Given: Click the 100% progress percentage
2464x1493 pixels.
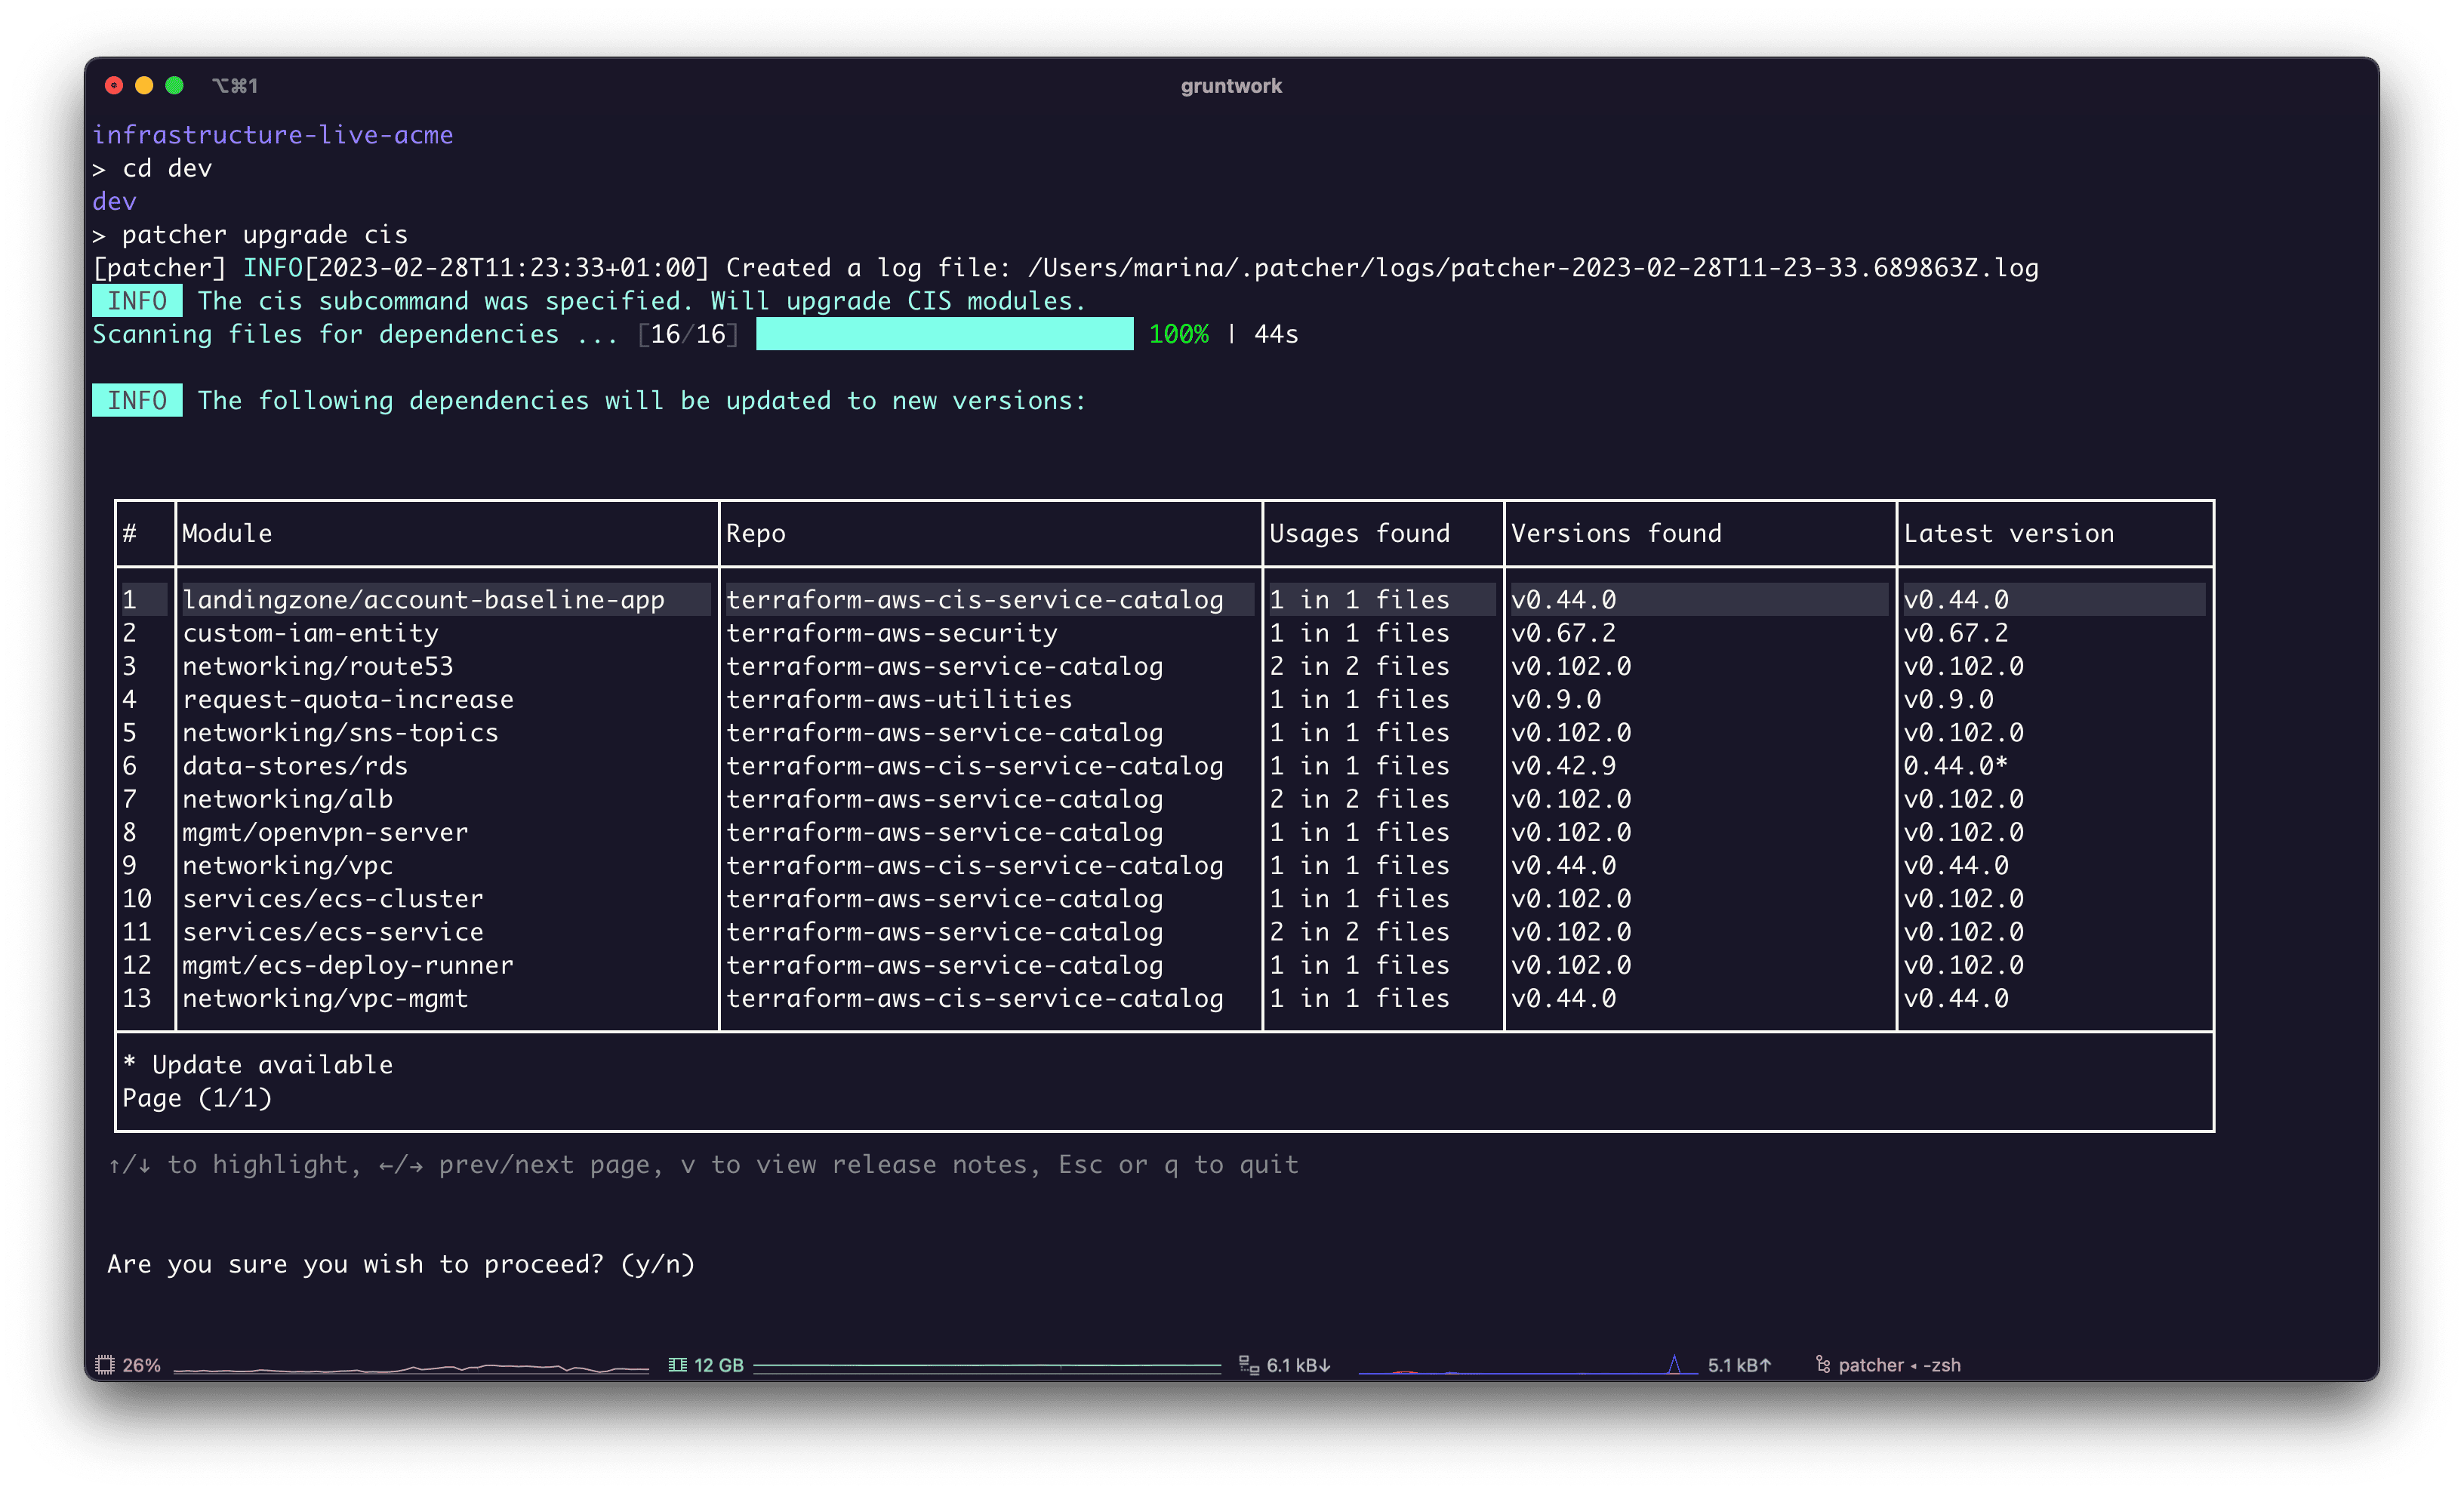Looking at the screenshot, I should tap(1179, 334).
